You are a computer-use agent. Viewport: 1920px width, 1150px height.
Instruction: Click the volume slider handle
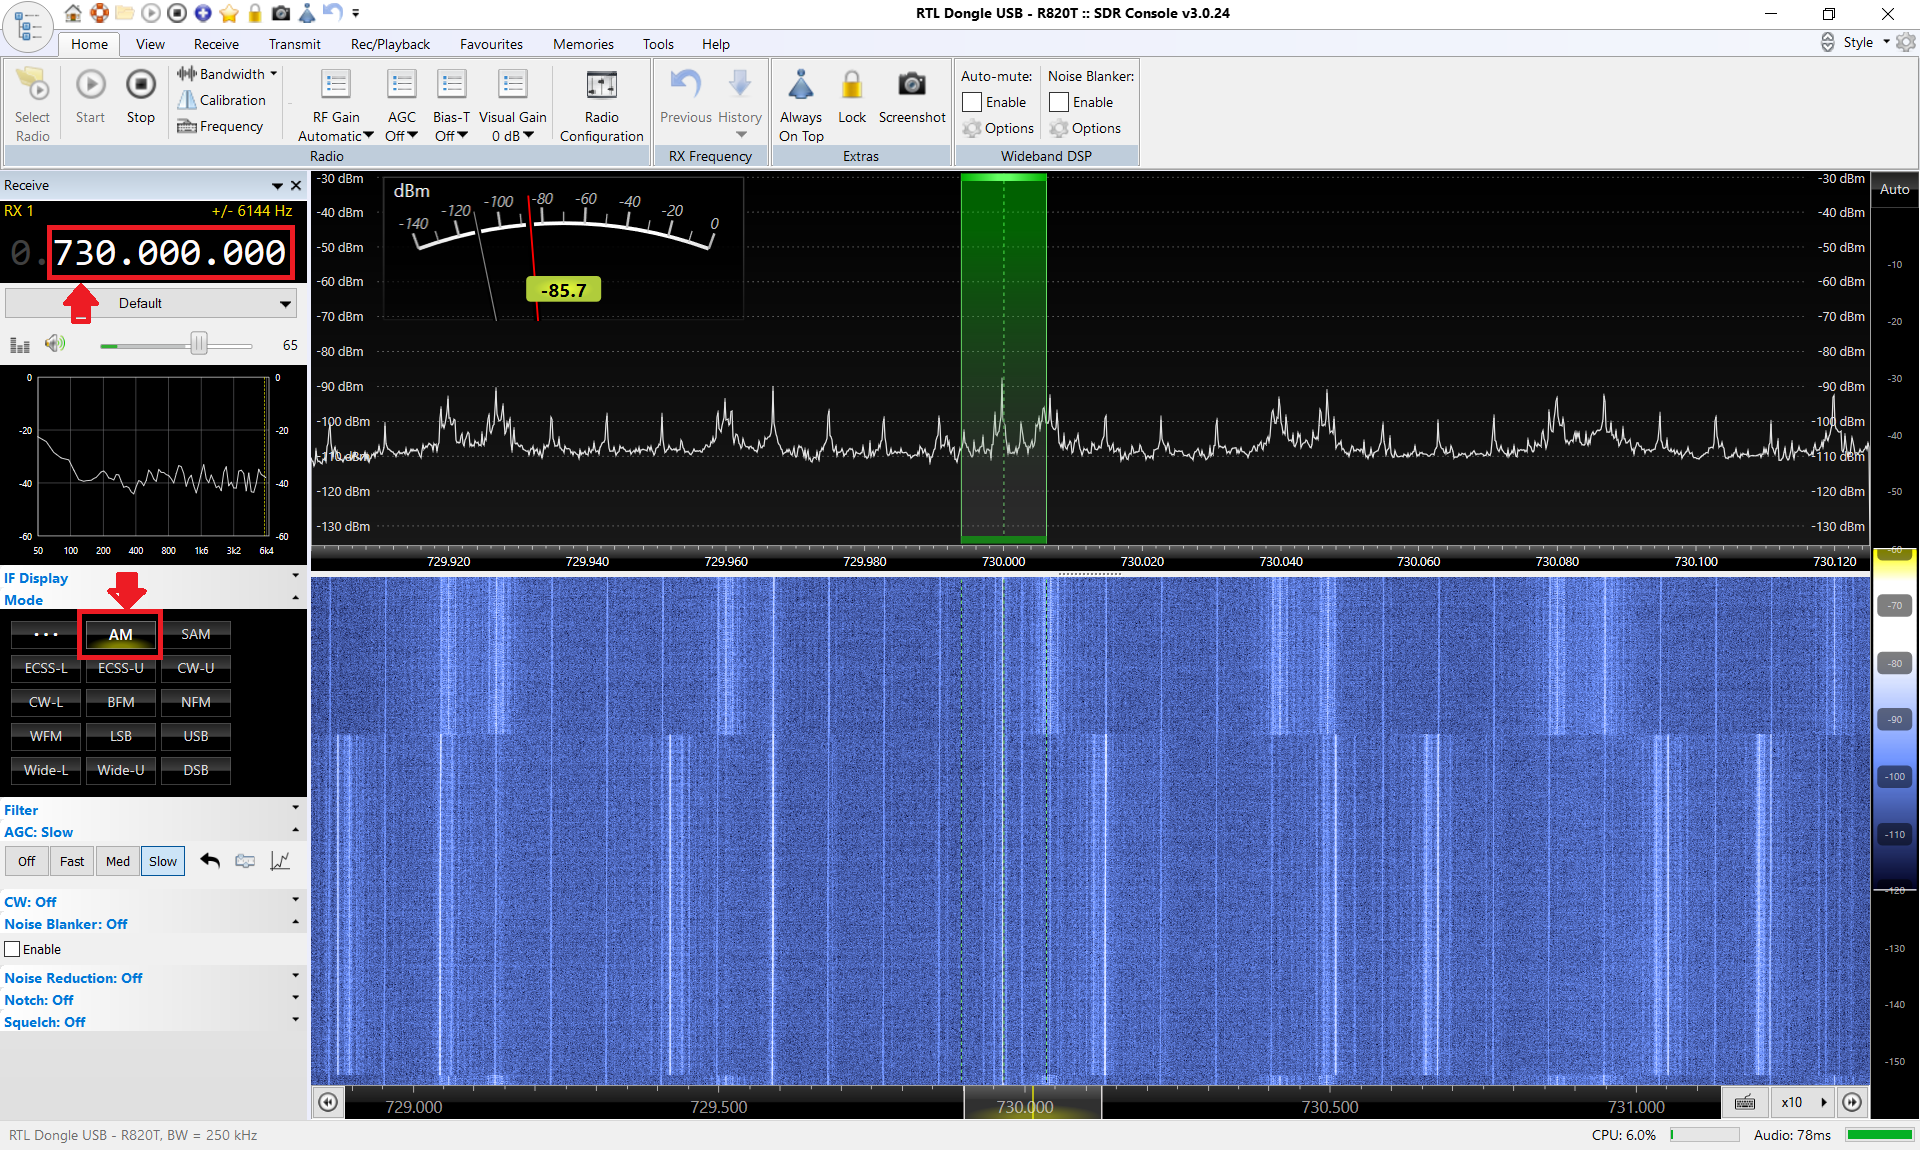pyautogui.click(x=199, y=344)
